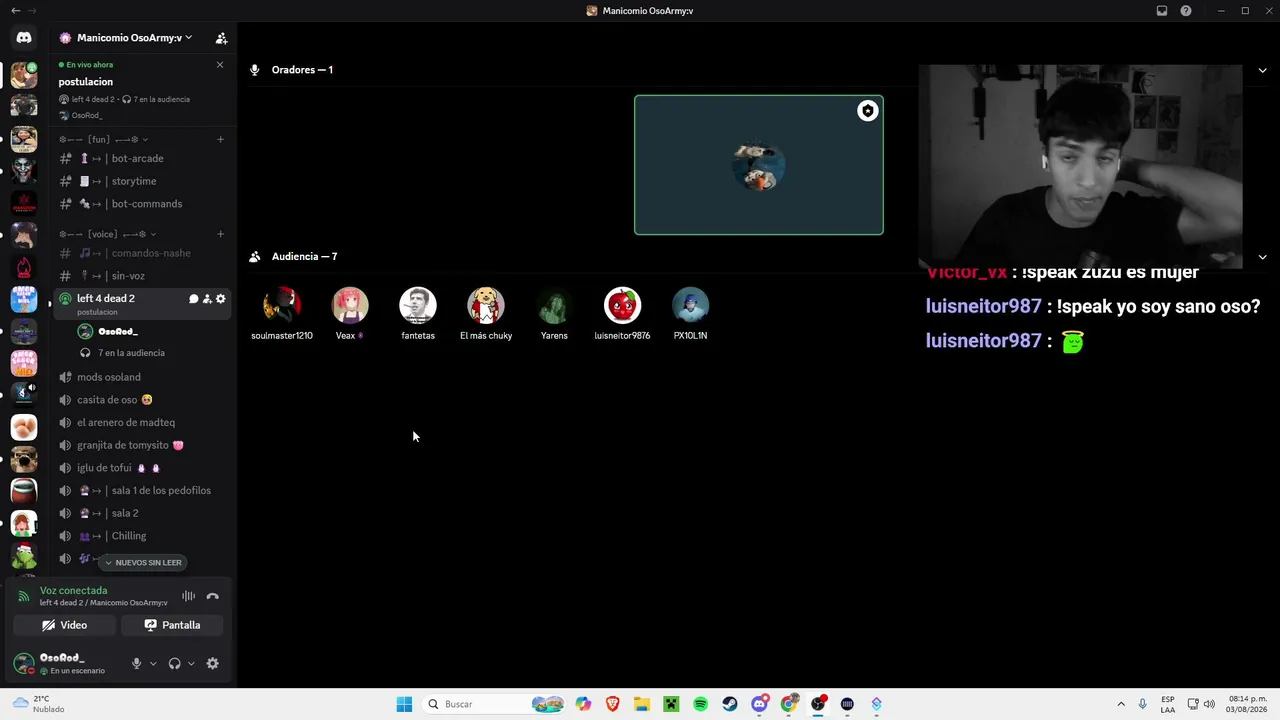Select the left 4 dead 2 stage channel
1280x720 pixels.
click(x=142, y=303)
